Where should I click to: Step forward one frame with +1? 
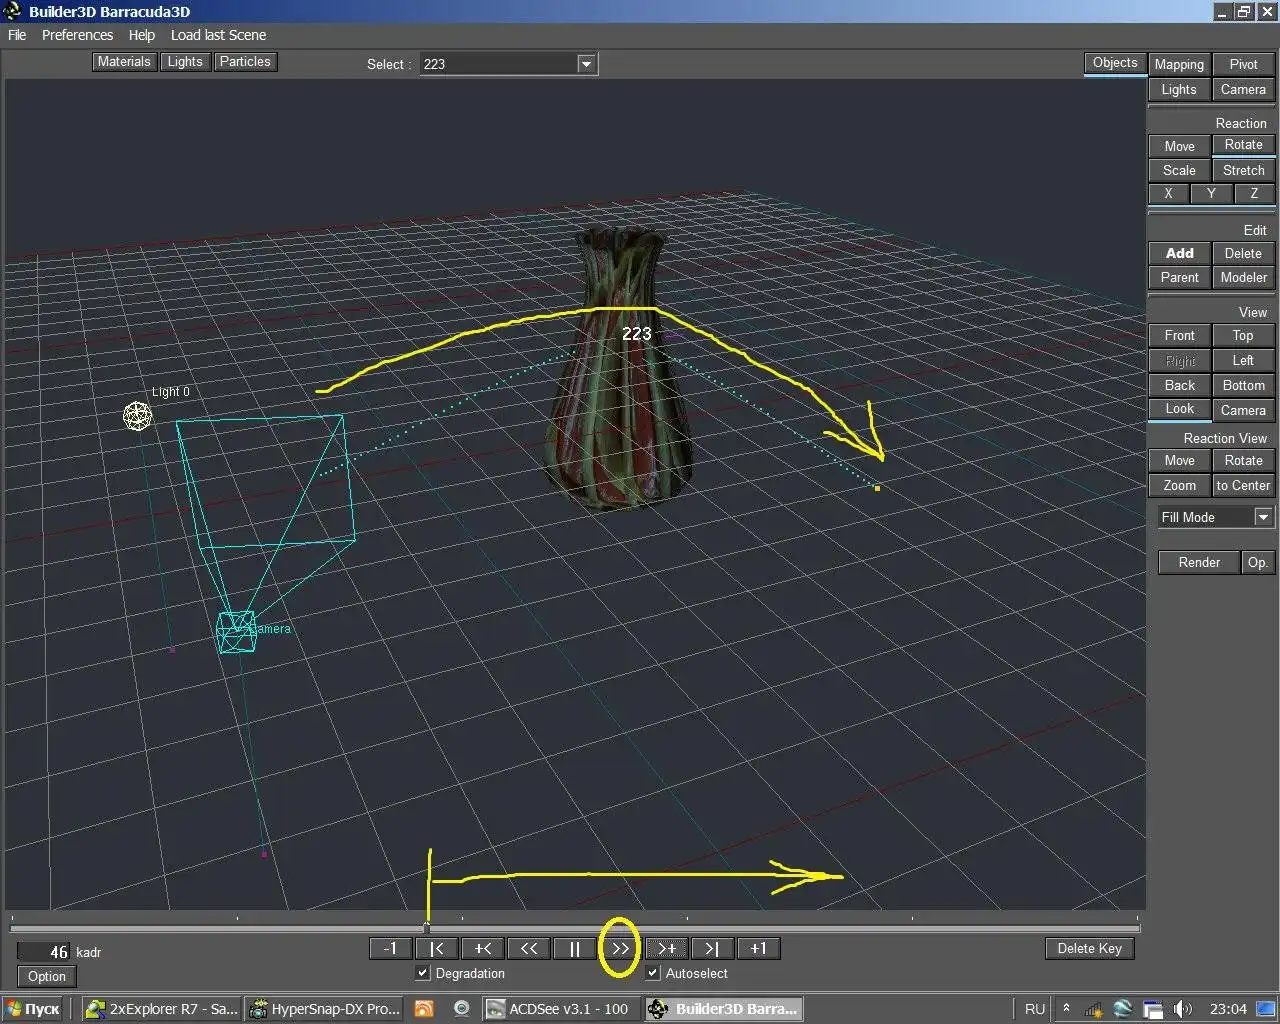coord(758,948)
